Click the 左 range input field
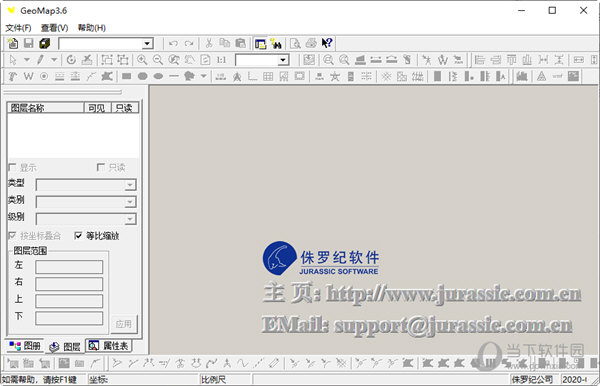The height and width of the screenshot is (386, 600). coord(69,267)
